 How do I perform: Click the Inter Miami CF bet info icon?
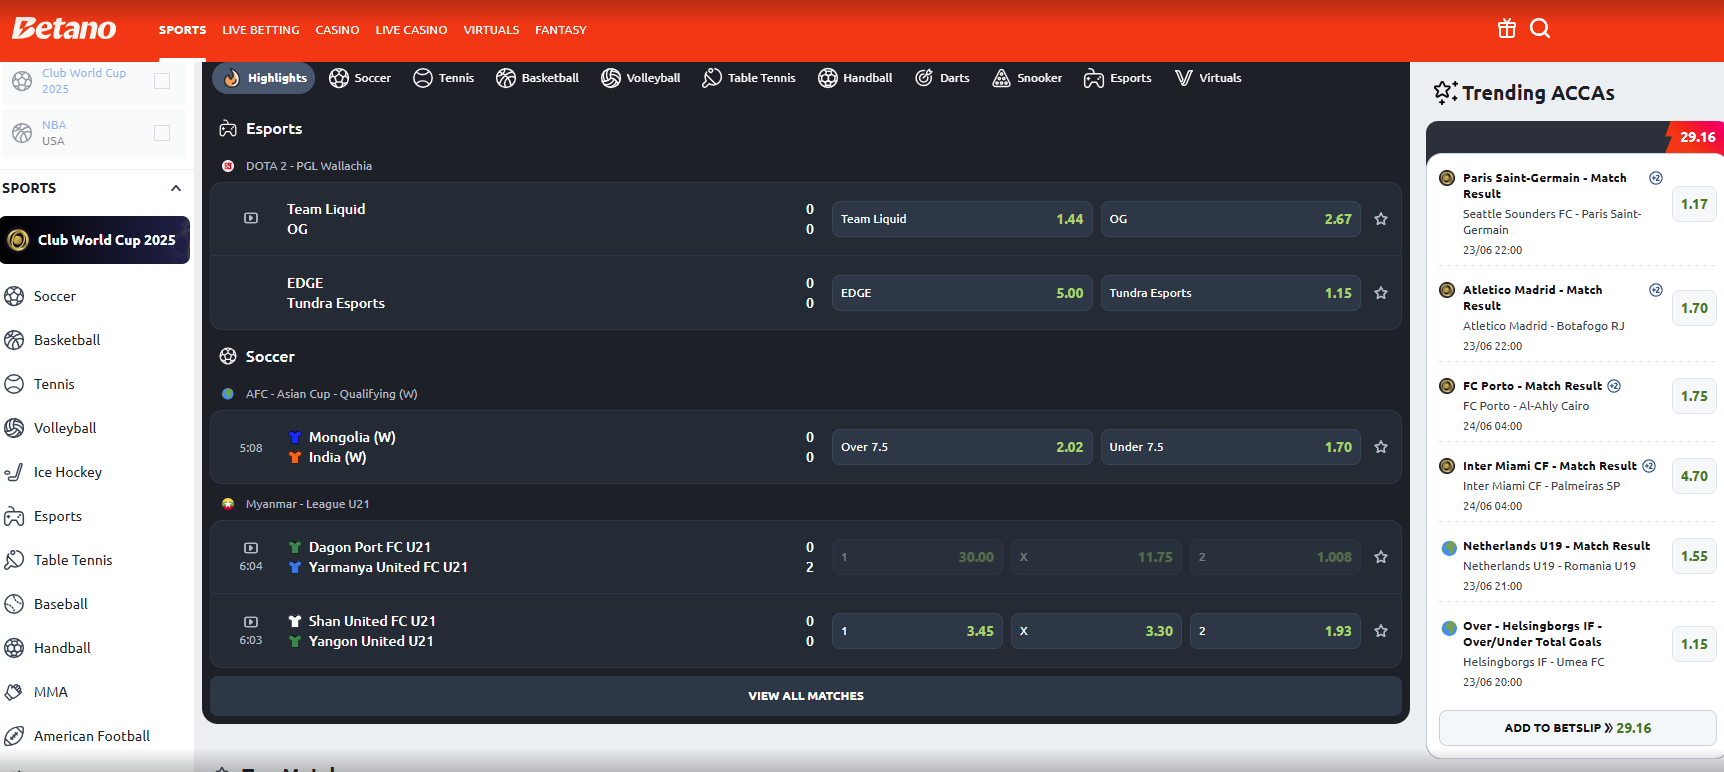point(1649,466)
